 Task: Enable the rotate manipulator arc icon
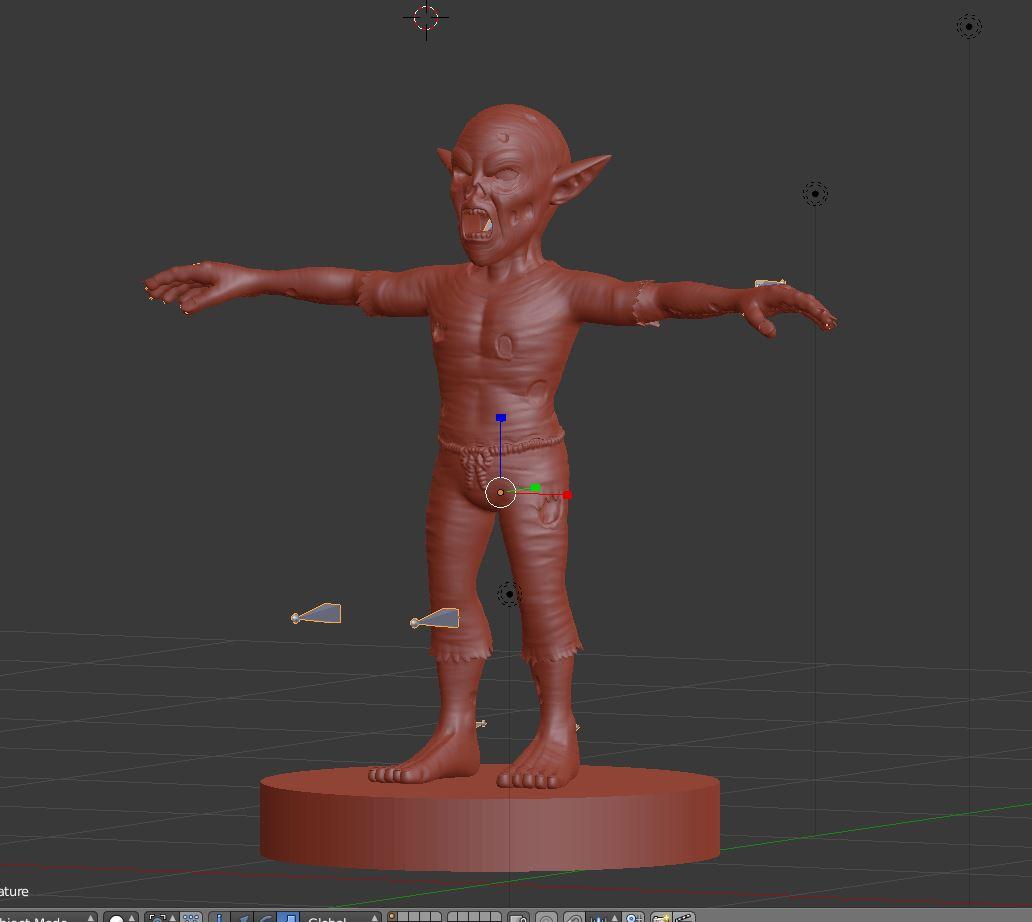click(265, 918)
